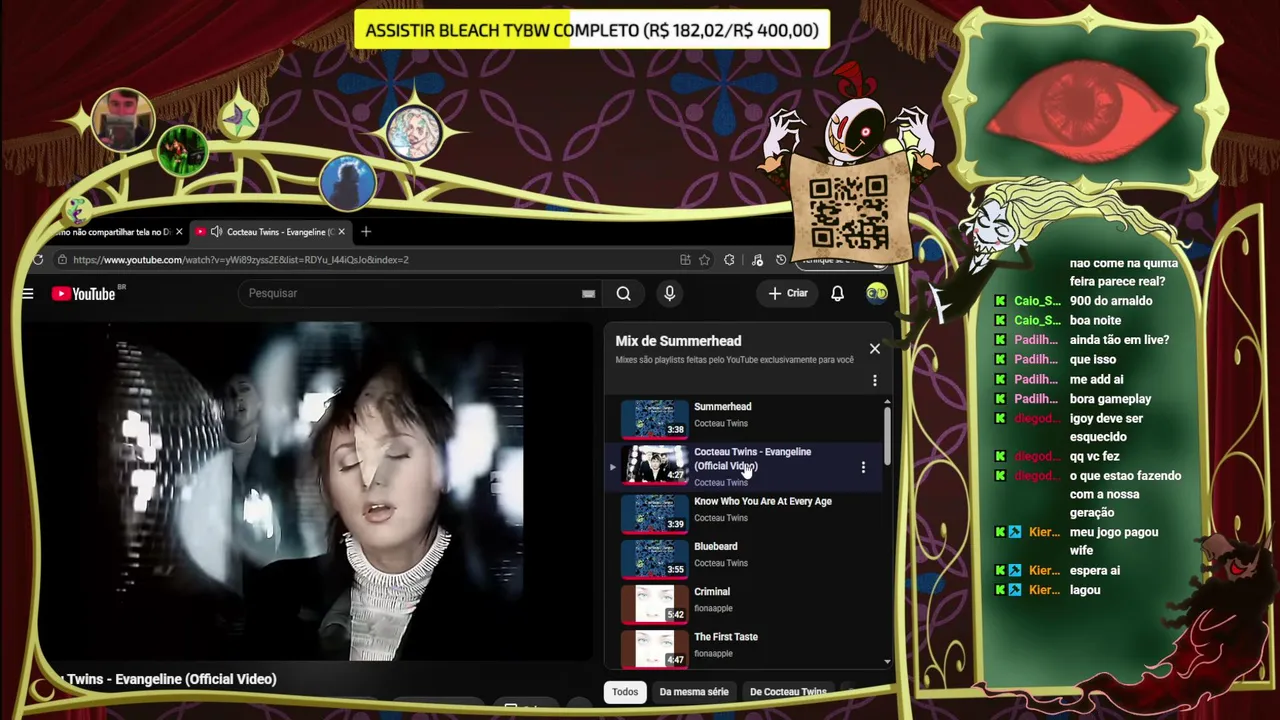This screenshot has height=720, width=1280.
Task: Open options for Evangeline playlist entry
Action: pos(863,467)
